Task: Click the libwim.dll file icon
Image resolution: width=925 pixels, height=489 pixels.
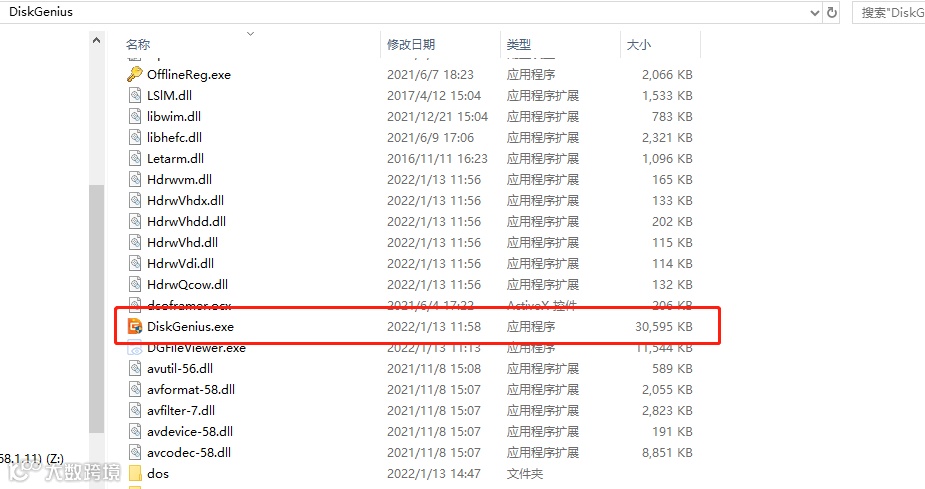Action: [135, 116]
